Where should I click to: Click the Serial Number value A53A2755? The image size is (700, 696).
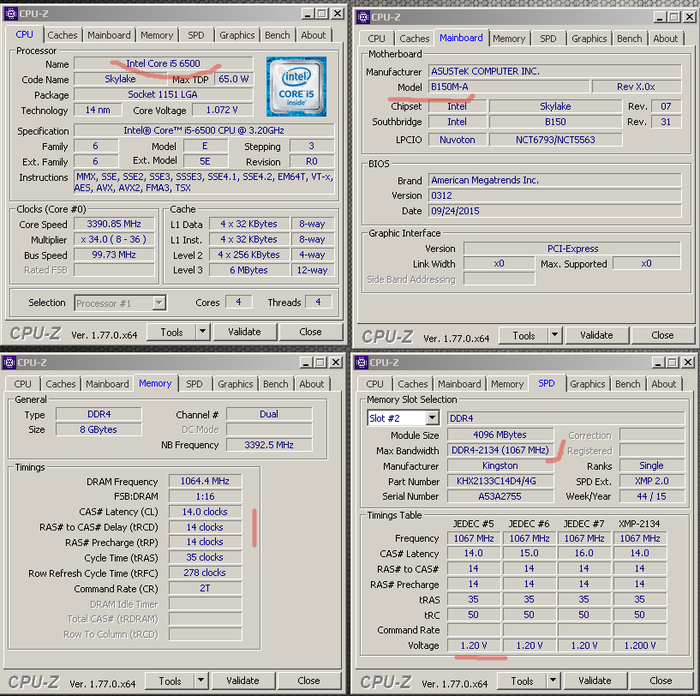click(x=500, y=496)
